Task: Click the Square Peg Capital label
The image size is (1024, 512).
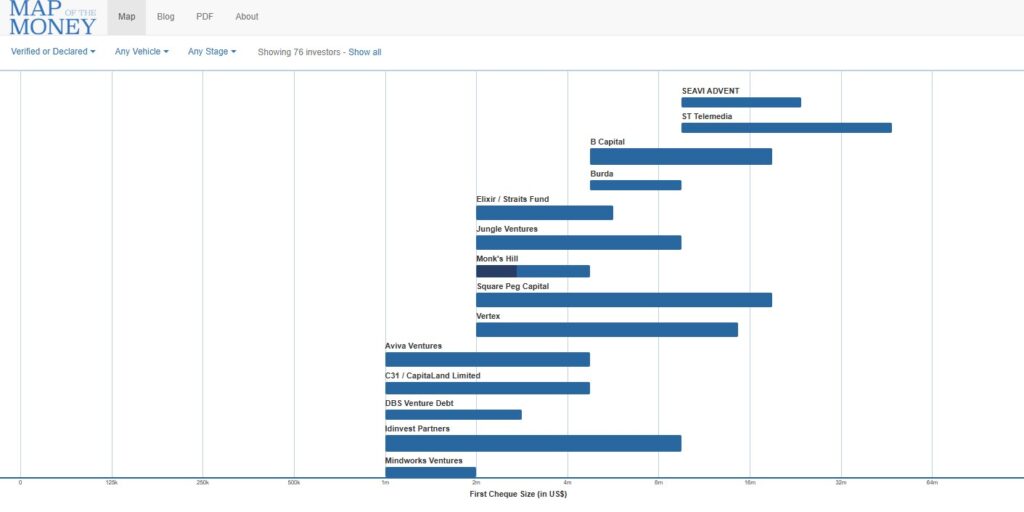Action: 513,287
